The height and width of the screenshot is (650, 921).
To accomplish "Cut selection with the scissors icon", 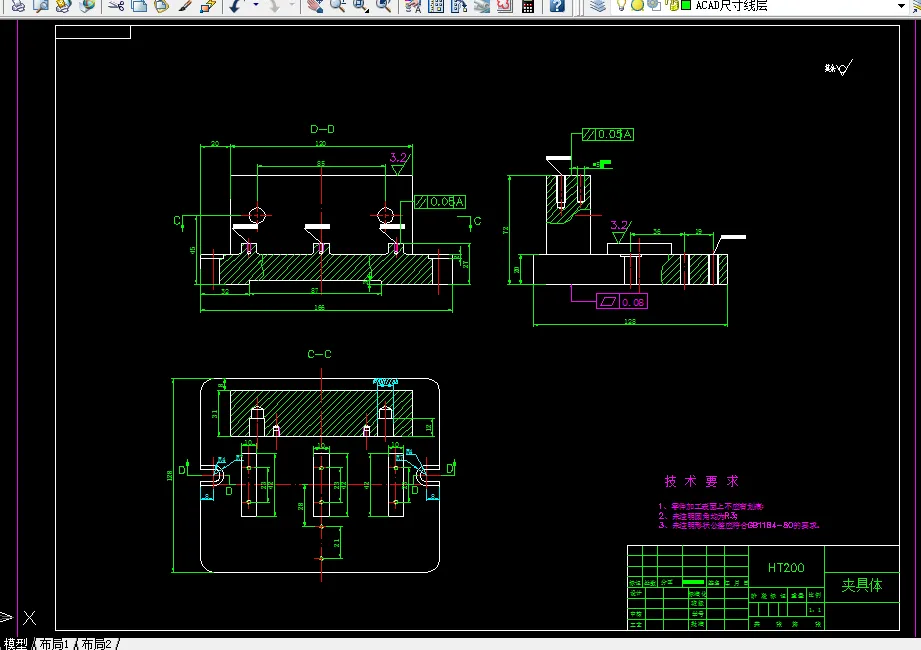I will [x=116, y=6].
